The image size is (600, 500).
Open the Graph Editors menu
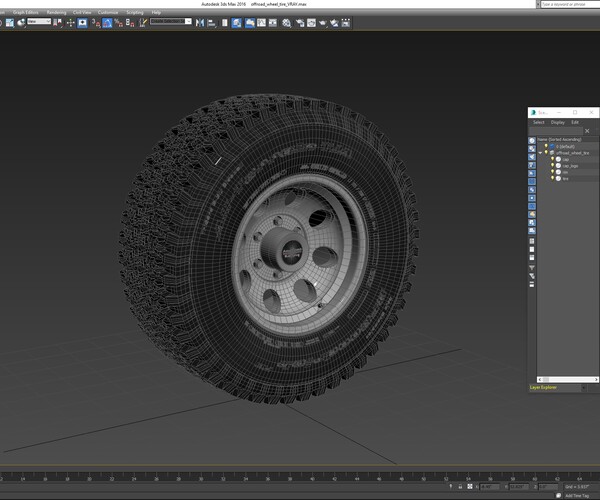point(26,12)
